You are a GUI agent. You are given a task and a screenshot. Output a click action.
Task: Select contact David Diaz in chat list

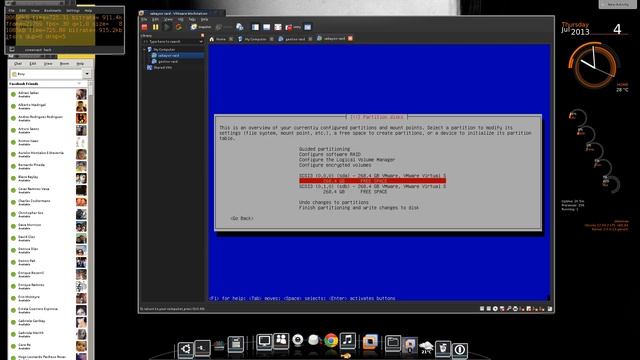pos(48,238)
